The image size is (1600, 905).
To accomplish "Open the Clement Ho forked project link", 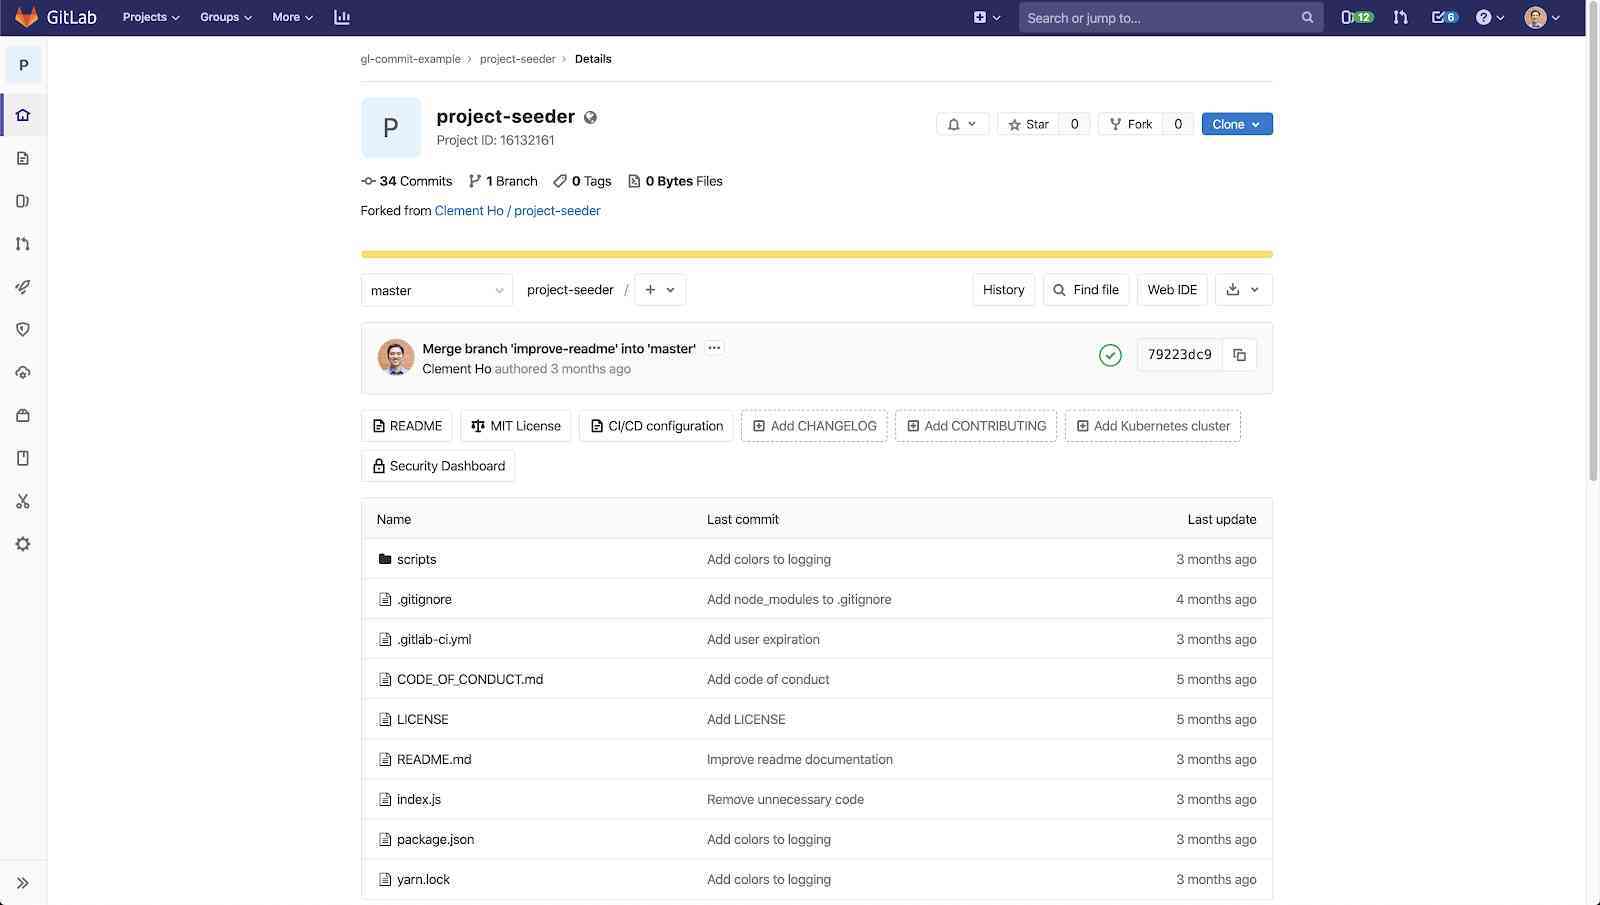I will 517,210.
